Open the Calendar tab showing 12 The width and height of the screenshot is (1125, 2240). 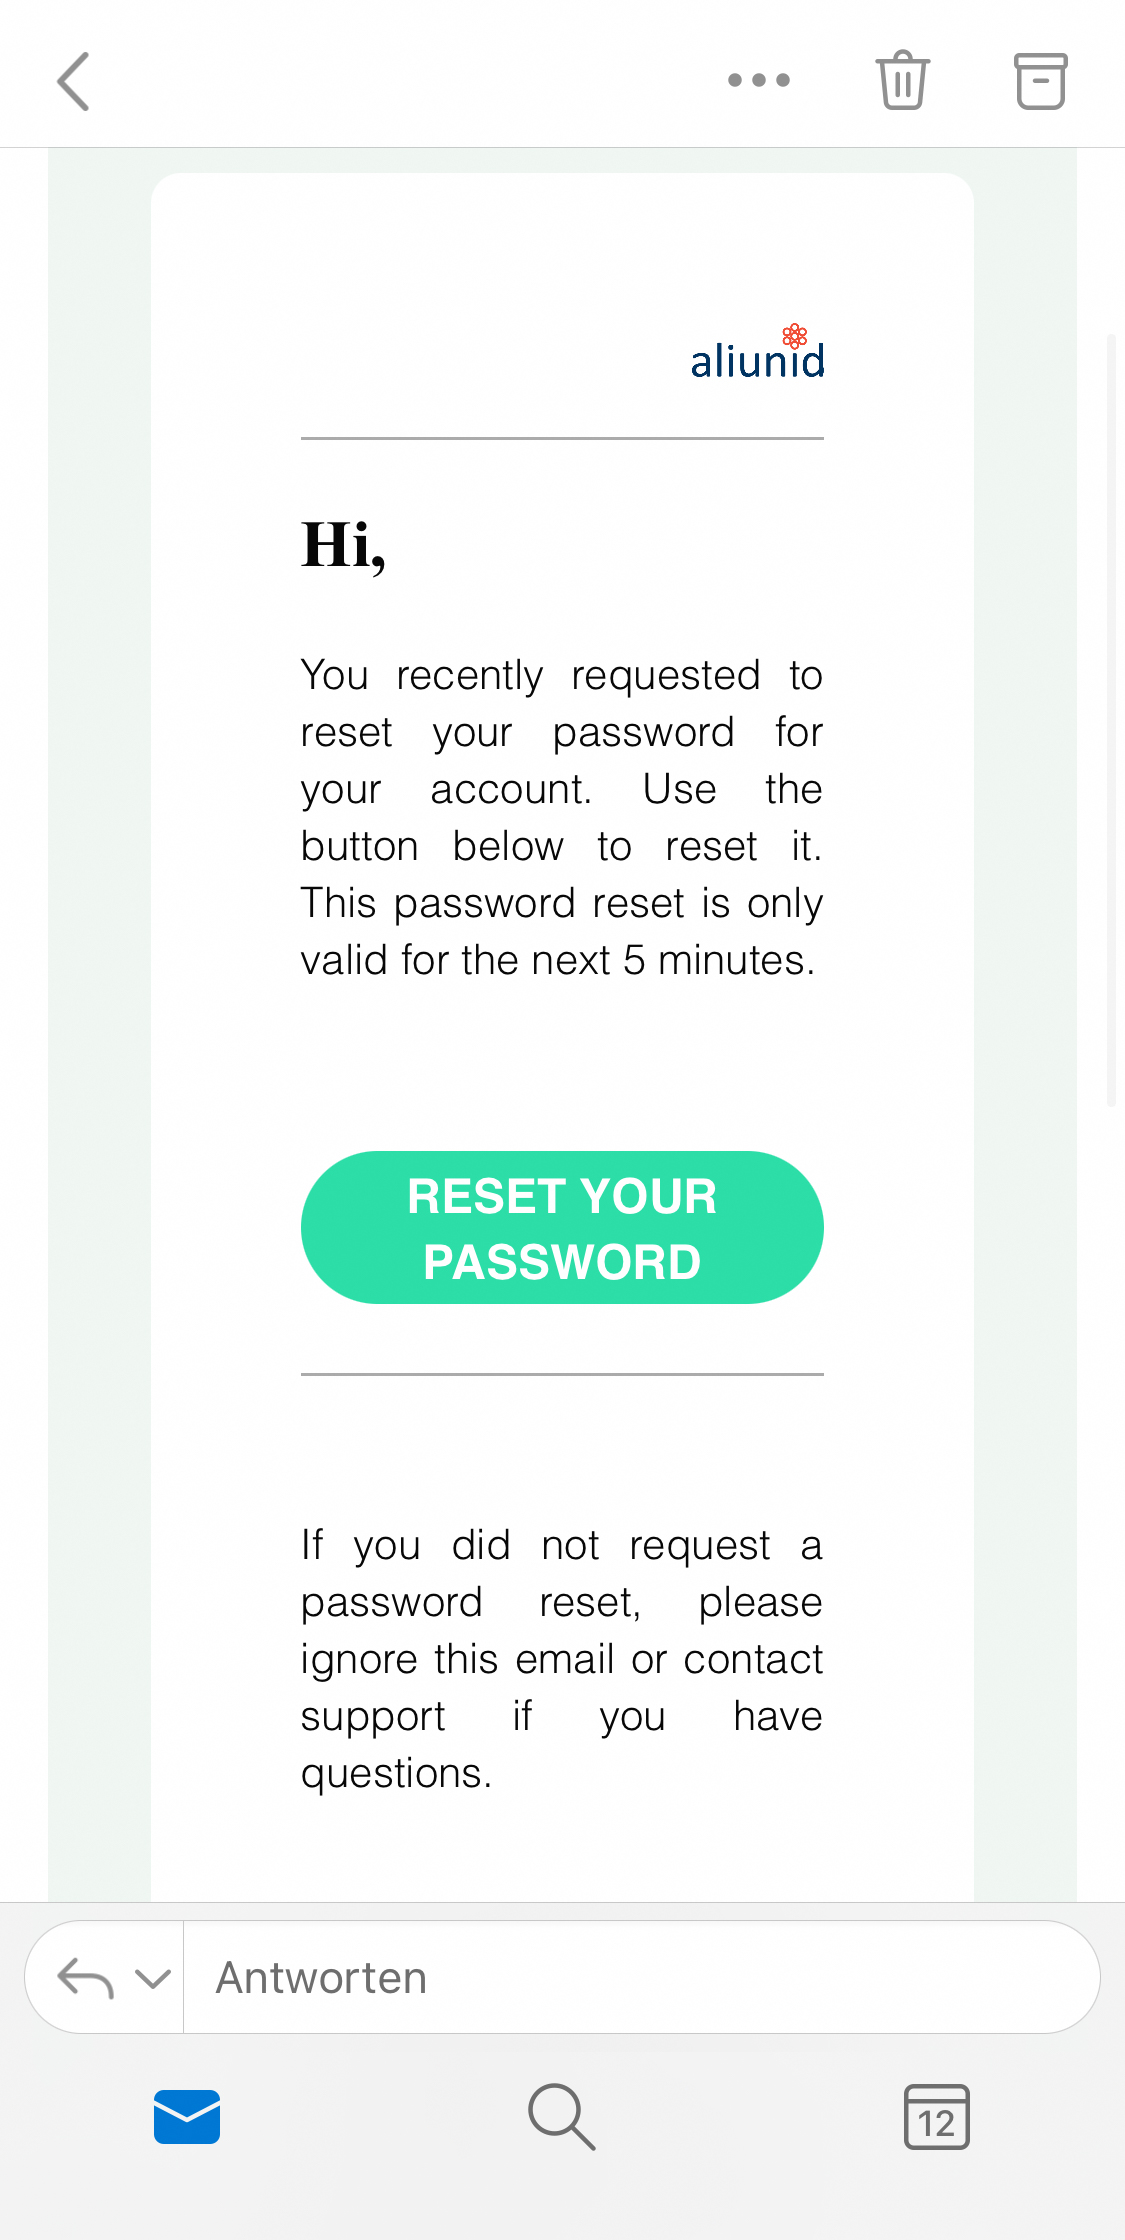937,2117
